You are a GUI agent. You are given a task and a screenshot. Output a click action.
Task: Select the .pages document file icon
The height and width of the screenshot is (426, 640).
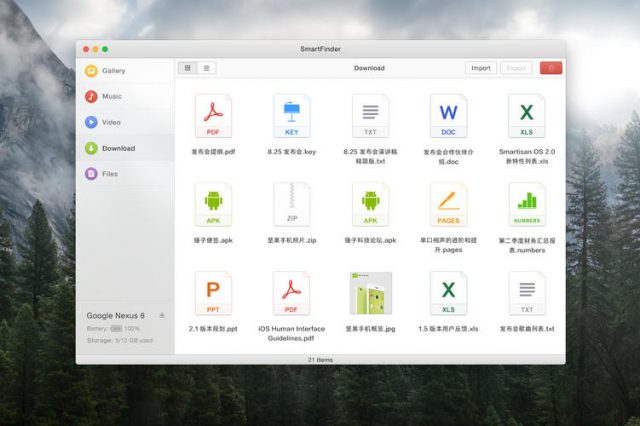(448, 205)
